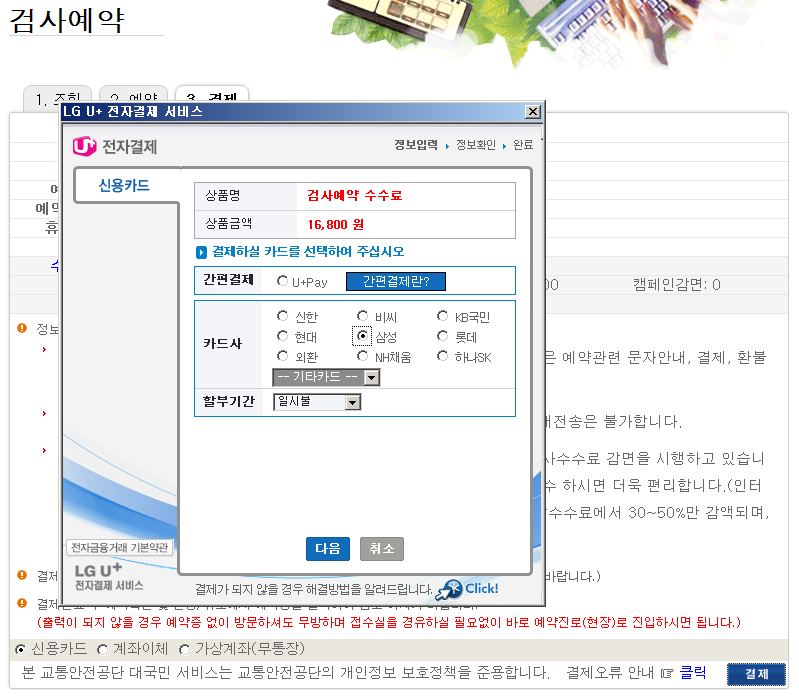Close the LG U+ 전자결제 dialog

point(532,112)
